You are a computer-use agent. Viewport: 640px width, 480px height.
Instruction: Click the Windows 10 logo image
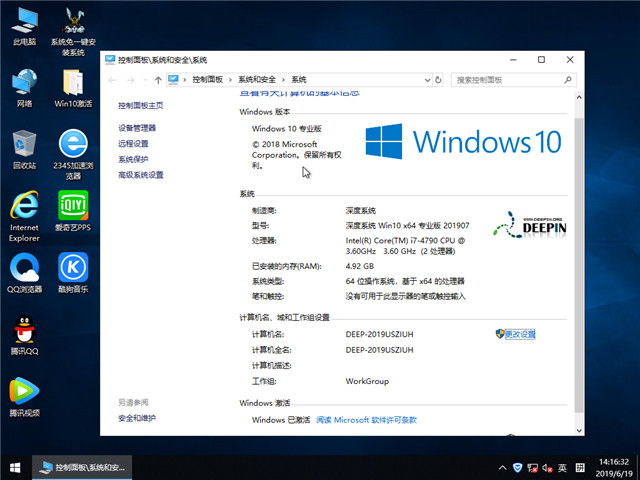463,142
